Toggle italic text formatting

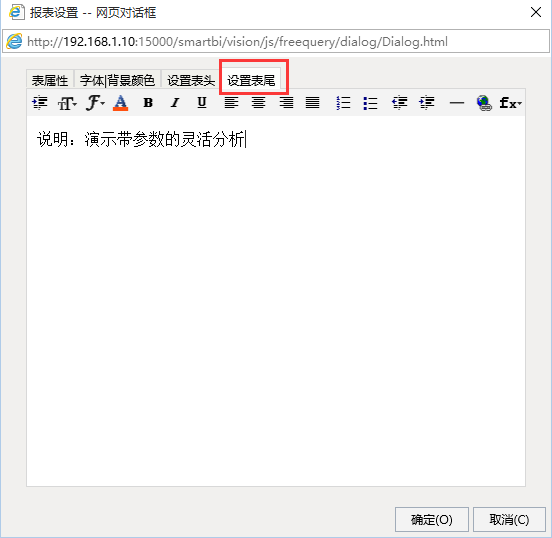(175, 103)
